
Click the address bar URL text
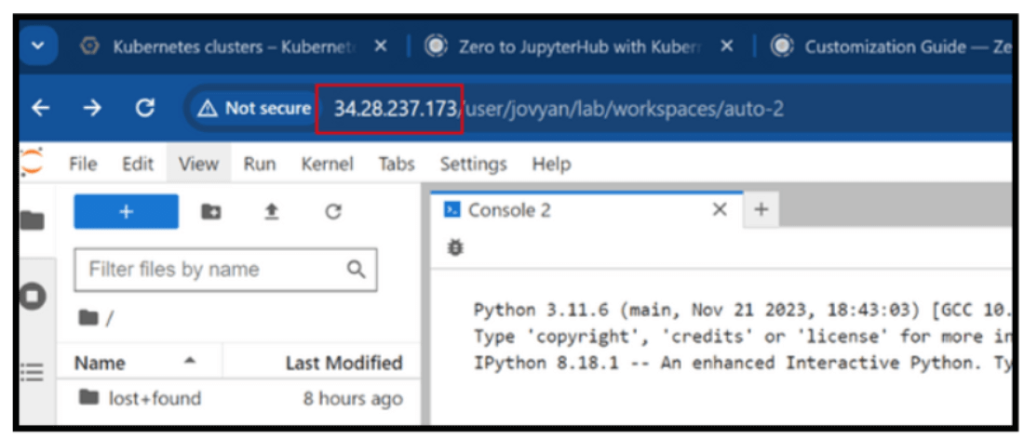coord(559,109)
